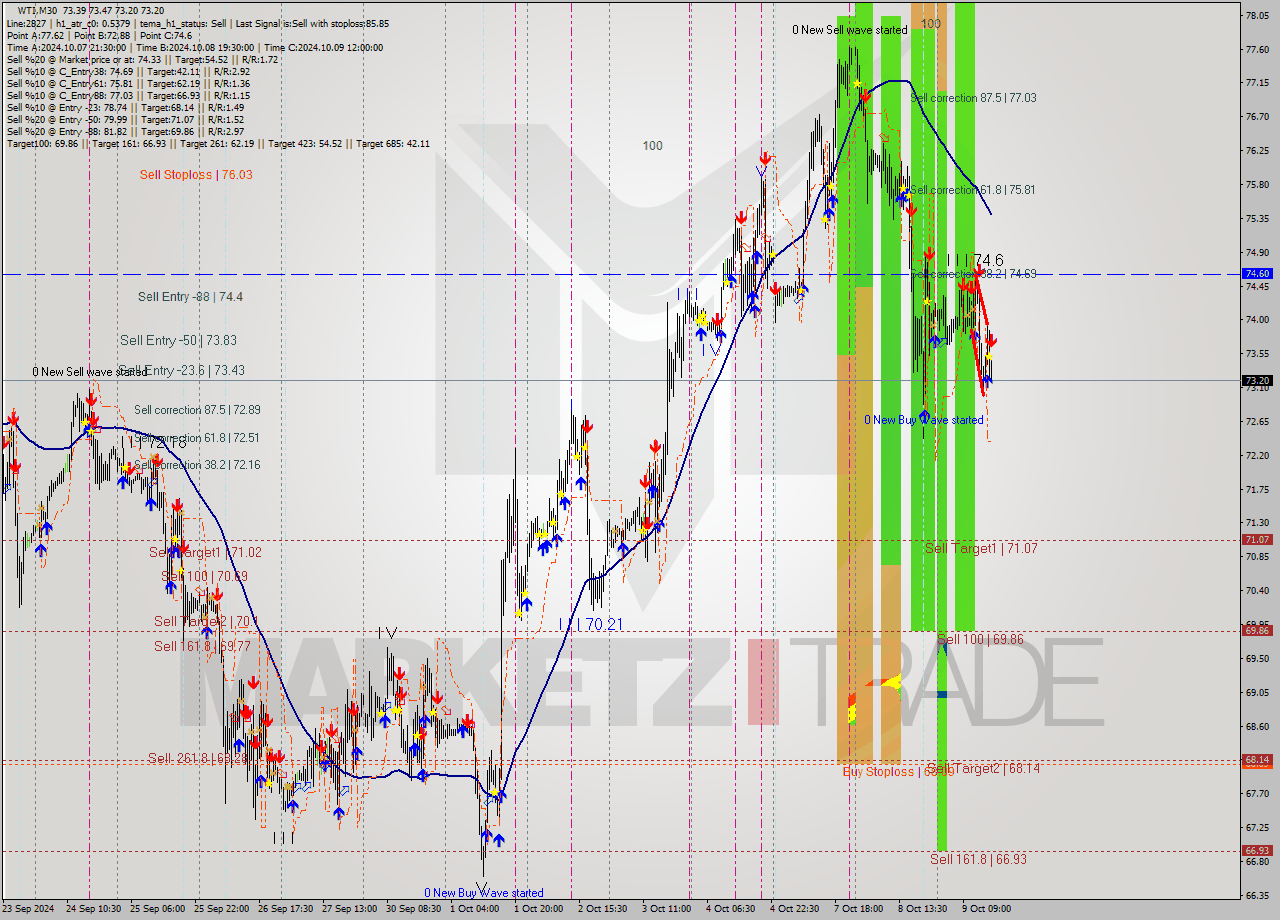Click the '24 Sep 10:30' time label
Viewport: 1280px width, 920px height.
pos(95,909)
